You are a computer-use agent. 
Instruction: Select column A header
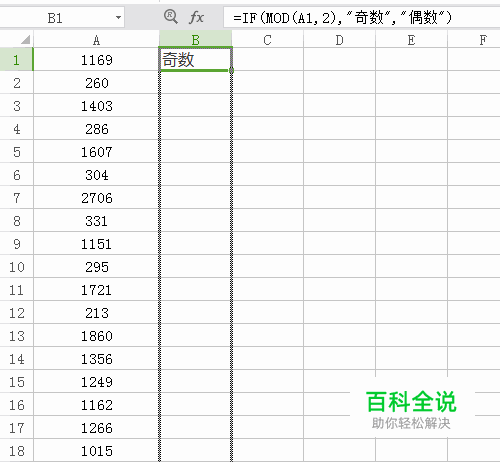(x=96, y=40)
